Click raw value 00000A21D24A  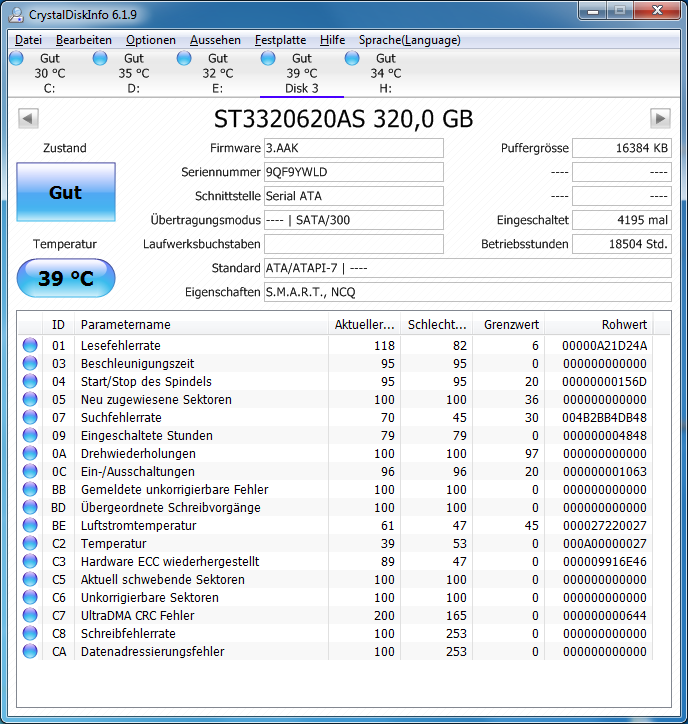pyautogui.click(x=604, y=345)
